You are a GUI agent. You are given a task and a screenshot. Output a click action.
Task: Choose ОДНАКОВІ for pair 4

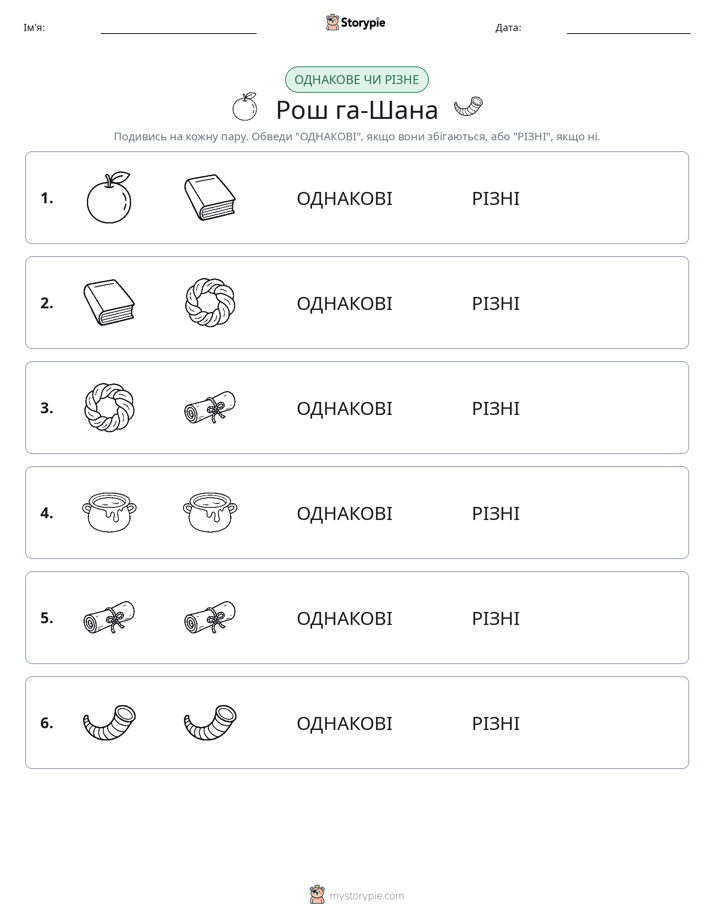click(344, 513)
